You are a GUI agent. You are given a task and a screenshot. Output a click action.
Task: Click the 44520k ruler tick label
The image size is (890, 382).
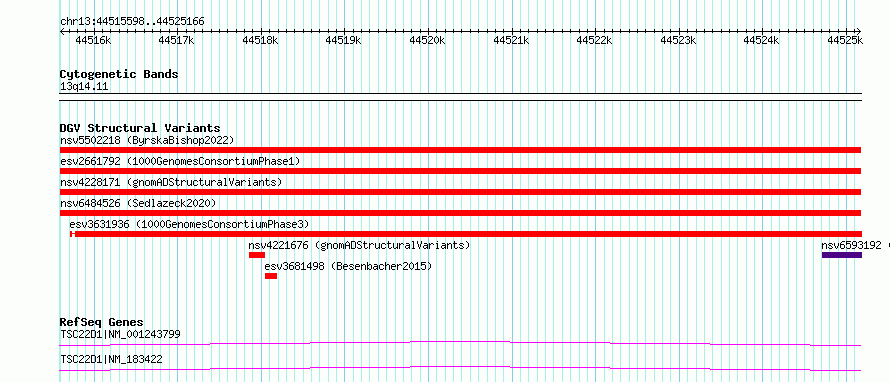click(427, 40)
